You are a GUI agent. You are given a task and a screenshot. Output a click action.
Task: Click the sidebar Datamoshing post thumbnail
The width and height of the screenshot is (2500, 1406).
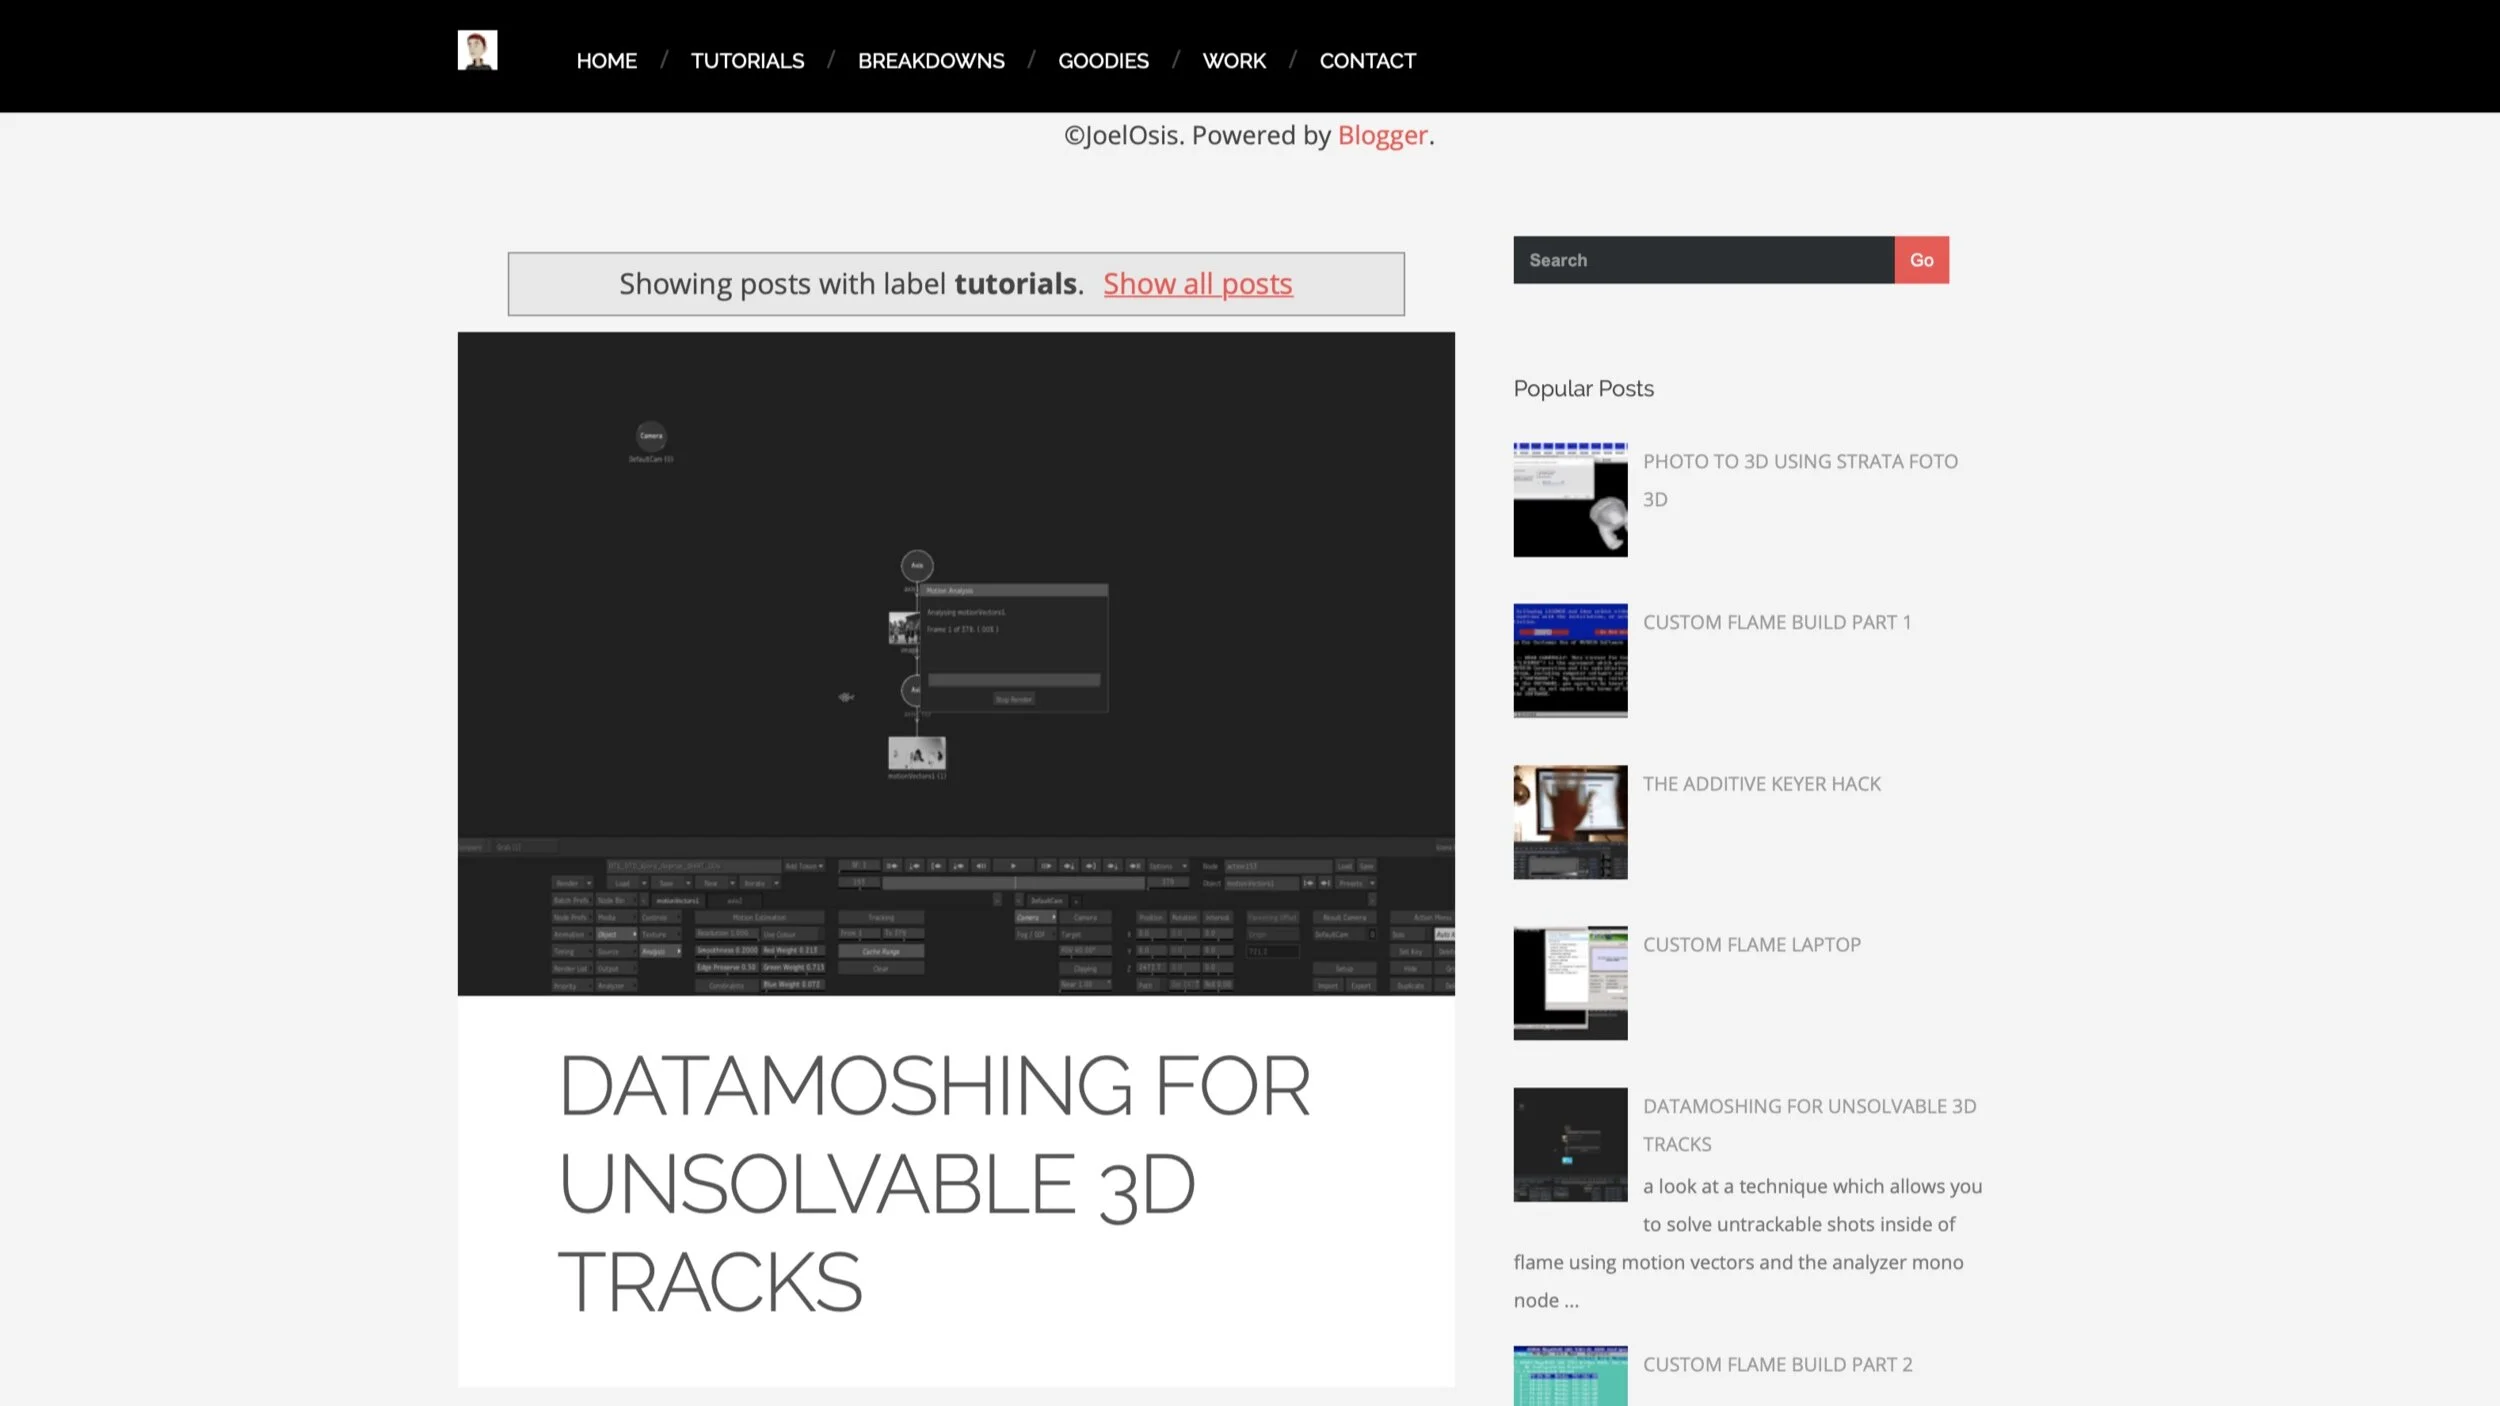[x=1570, y=1144]
